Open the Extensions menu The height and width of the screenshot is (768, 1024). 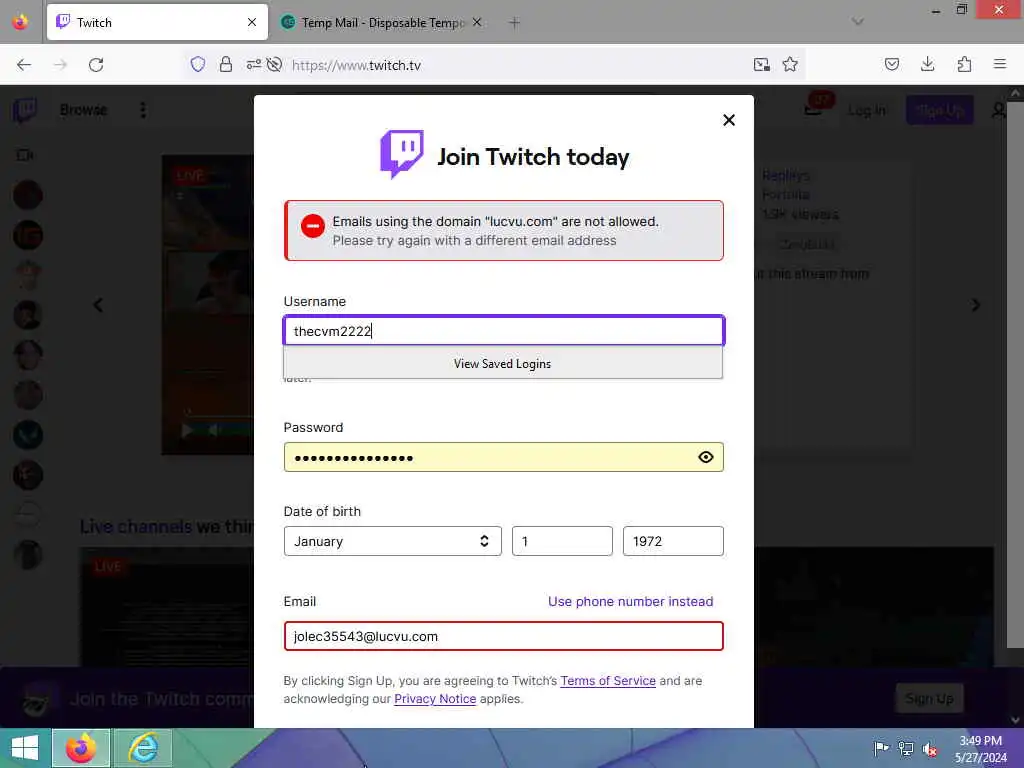coord(964,64)
